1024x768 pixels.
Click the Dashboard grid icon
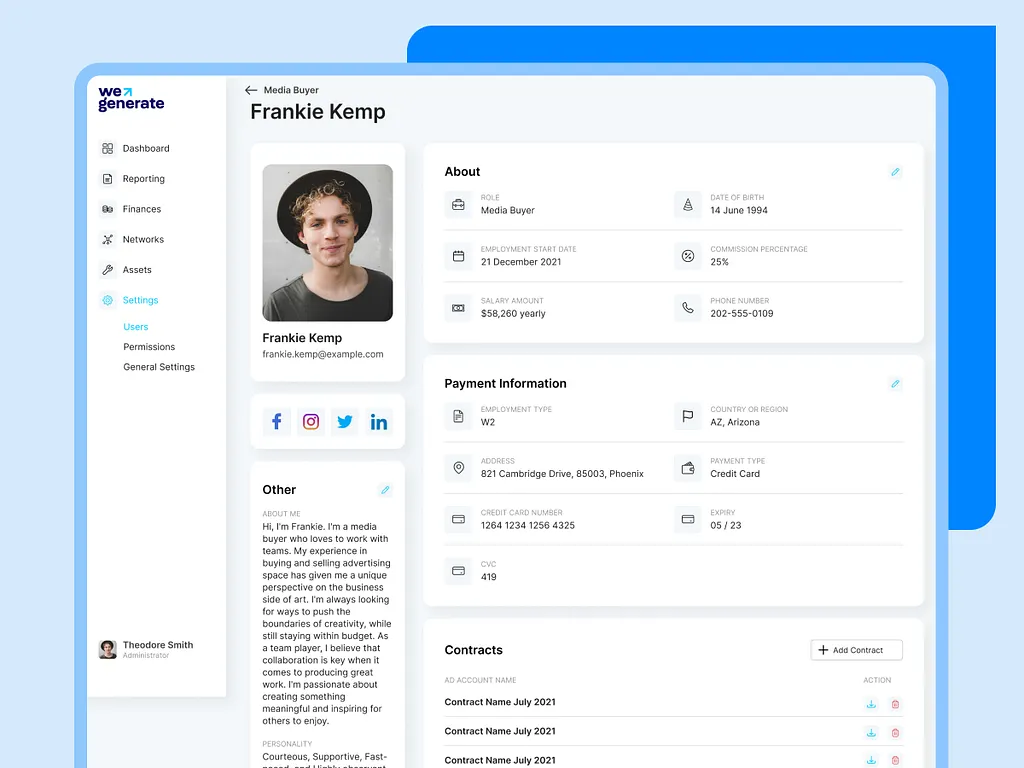(108, 148)
